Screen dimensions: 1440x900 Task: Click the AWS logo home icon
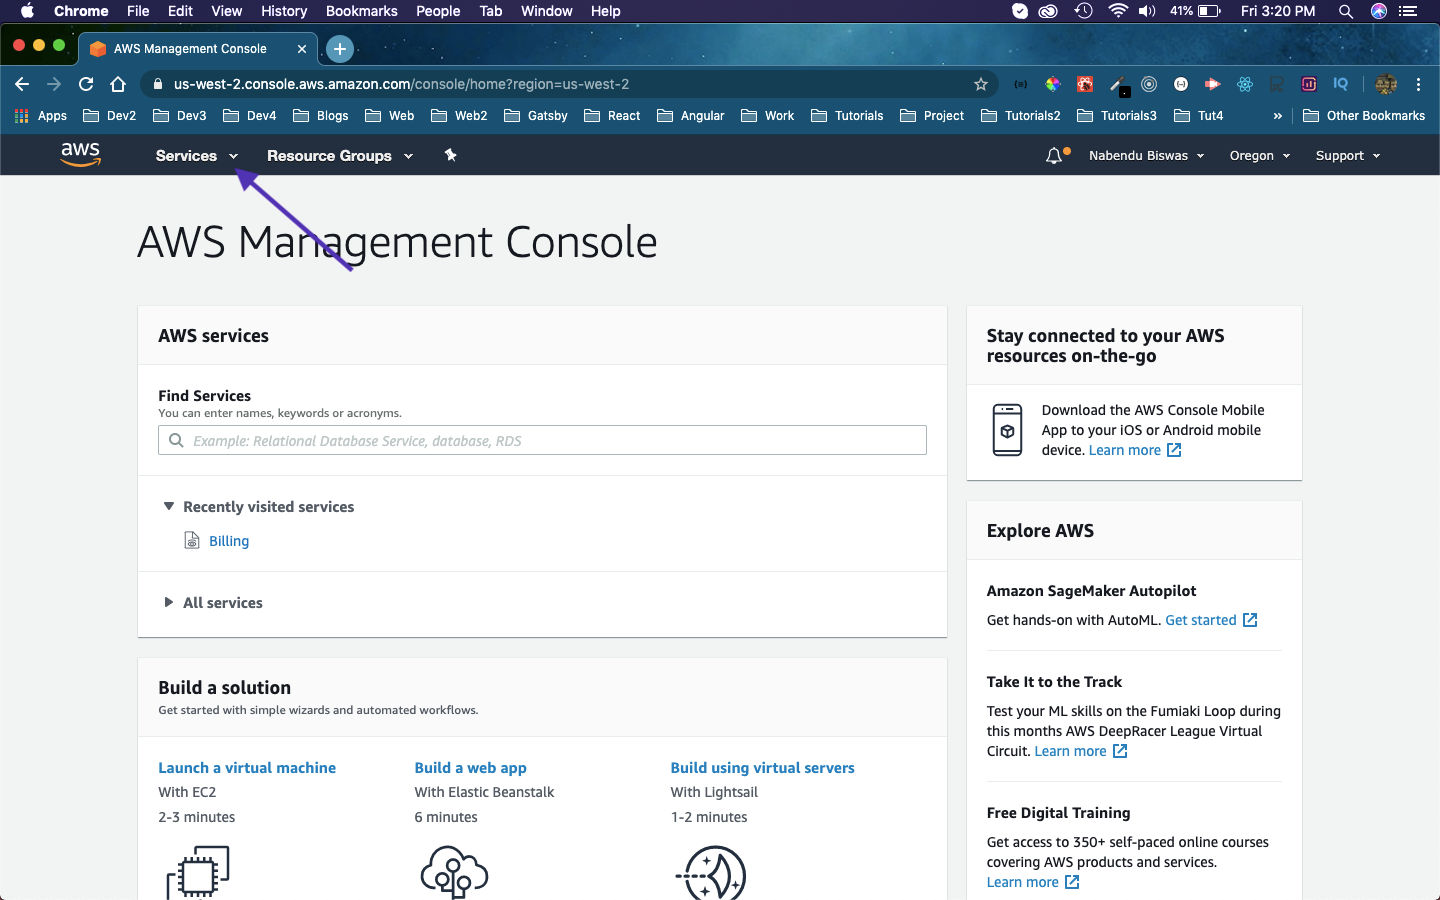pyautogui.click(x=80, y=154)
